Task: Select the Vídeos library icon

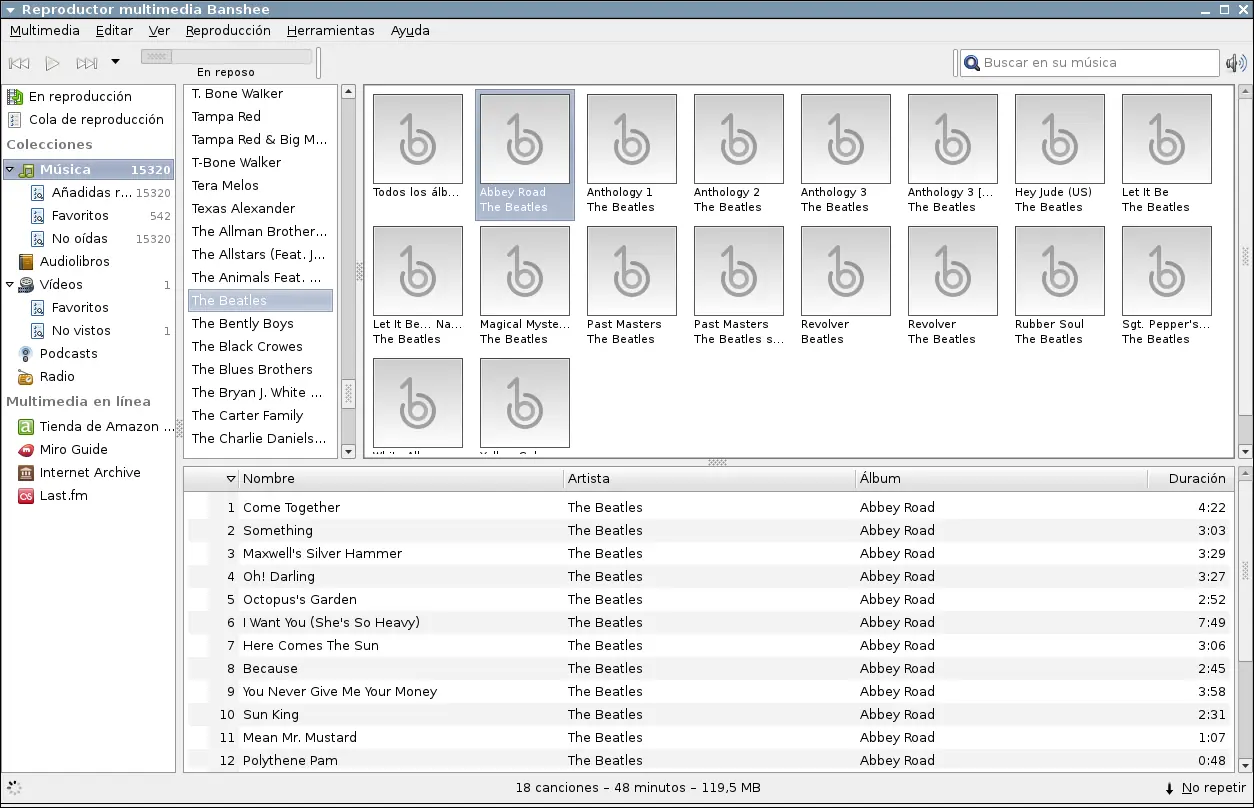Action: 26,285
